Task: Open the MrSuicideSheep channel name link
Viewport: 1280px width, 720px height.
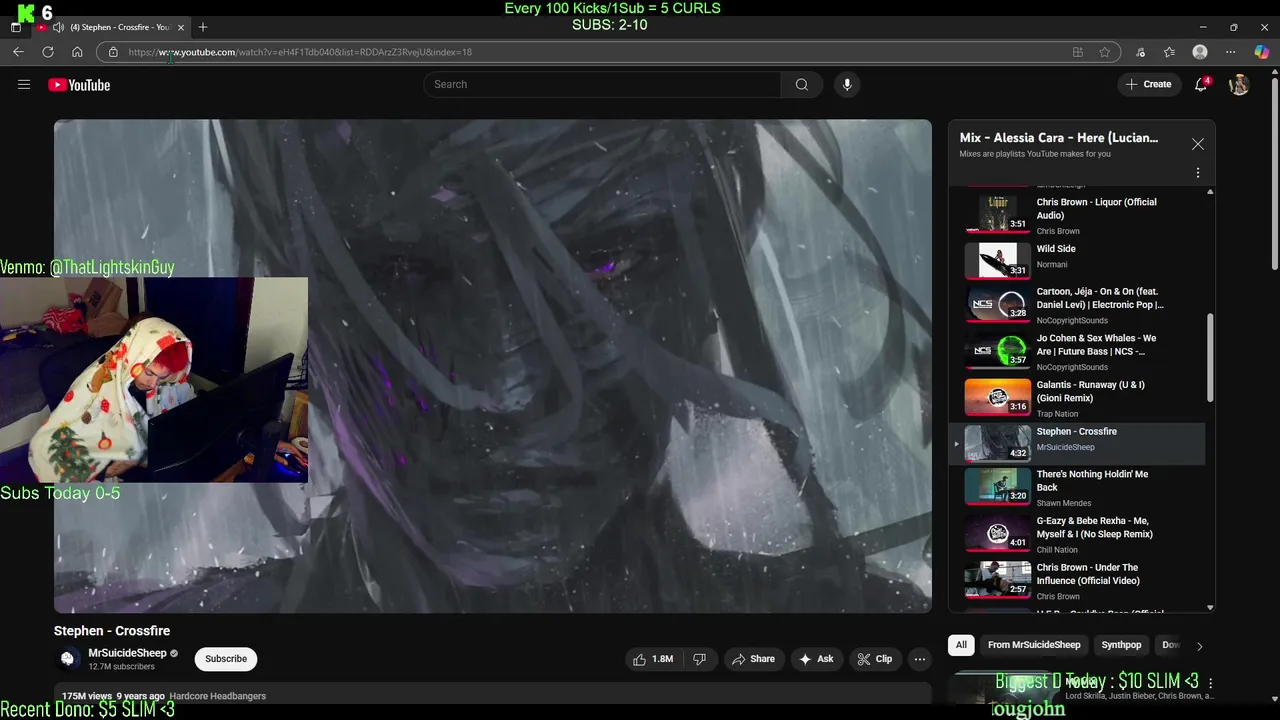Action: click(x=127, y=653)
